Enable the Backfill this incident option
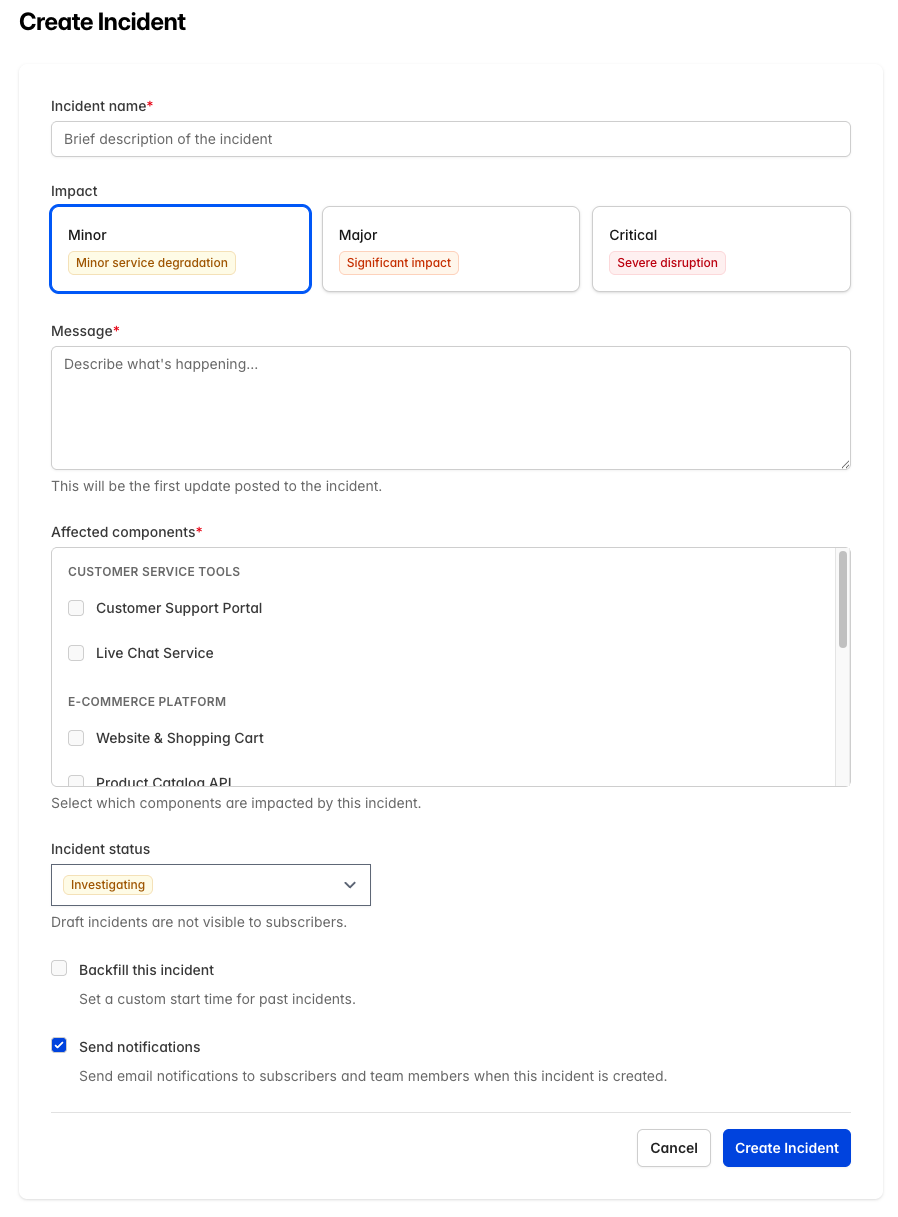 tap(59, 968)
